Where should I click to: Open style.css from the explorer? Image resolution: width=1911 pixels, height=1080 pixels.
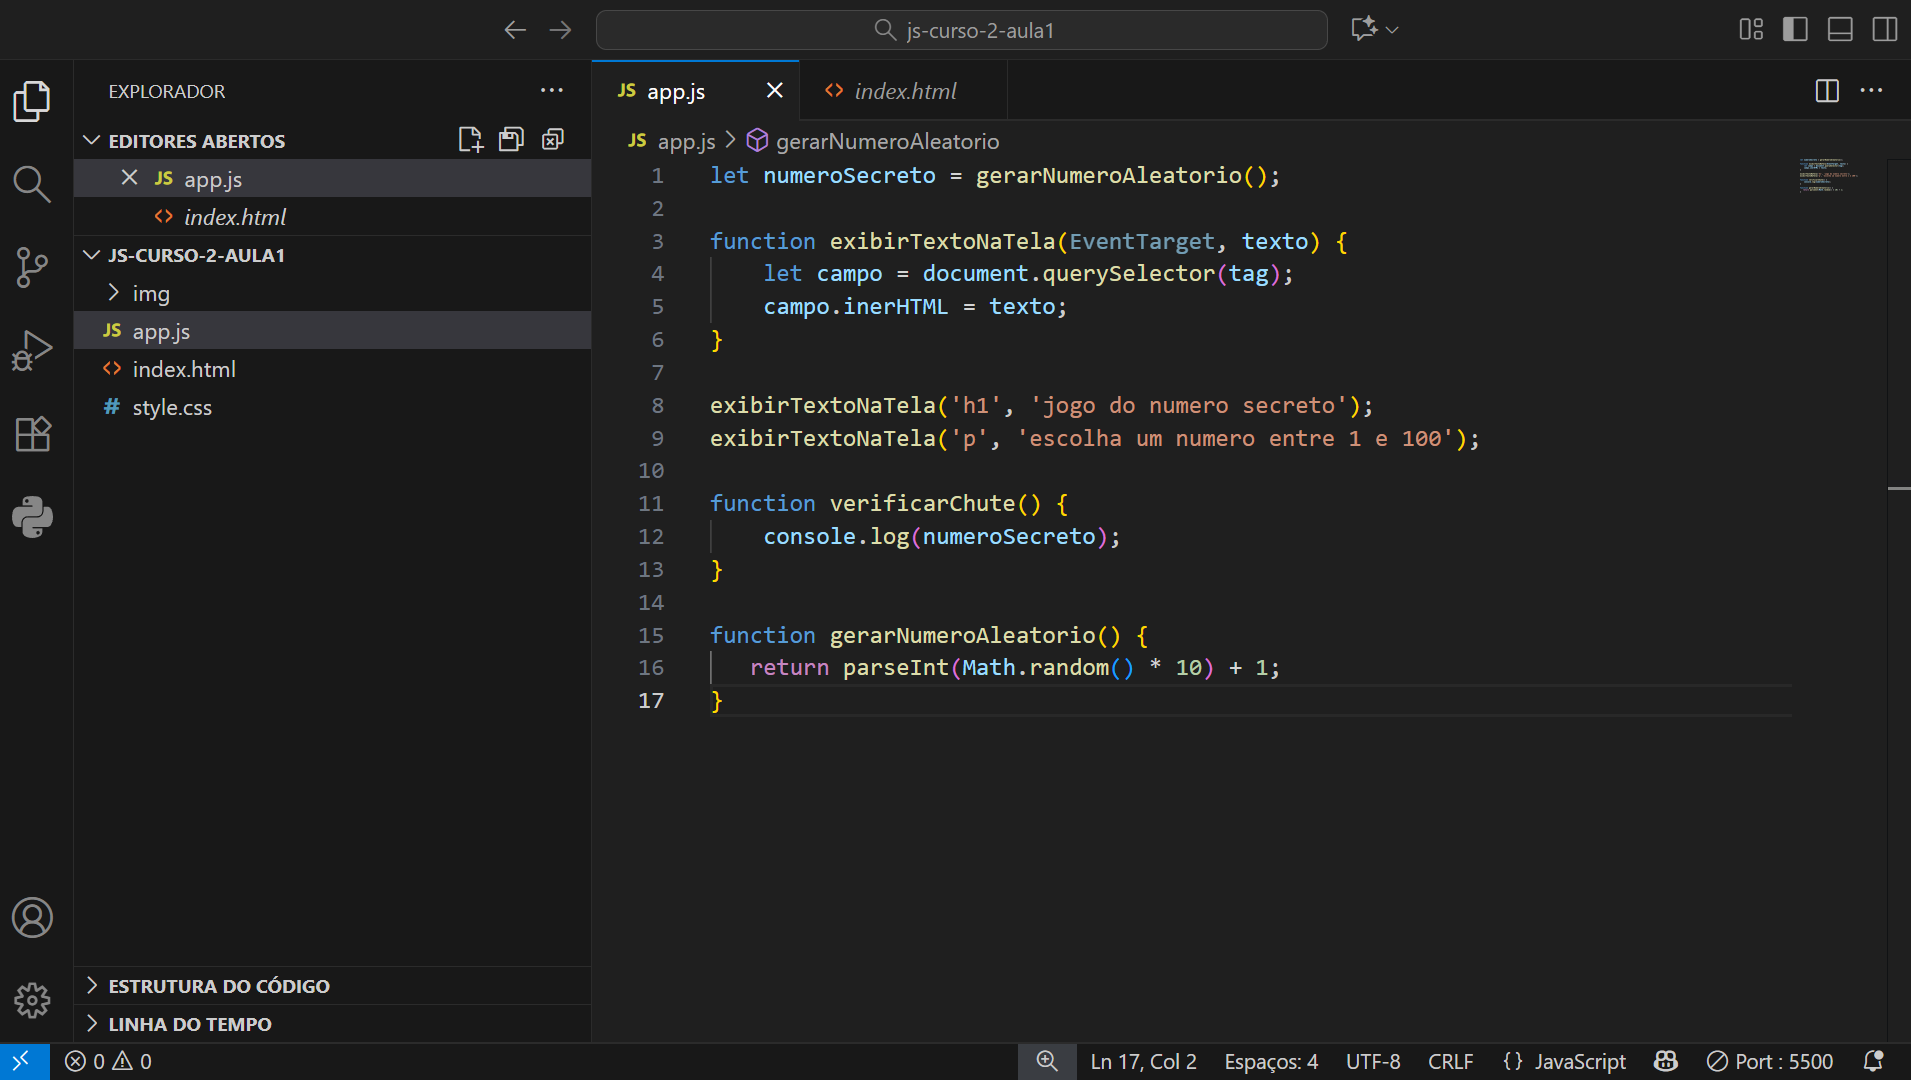[x=172, y=407]
